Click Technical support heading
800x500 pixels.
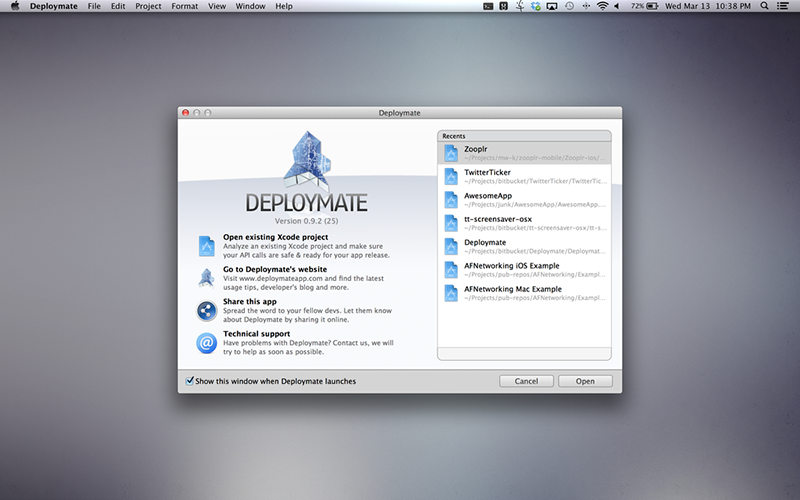[x=256, y=334]
